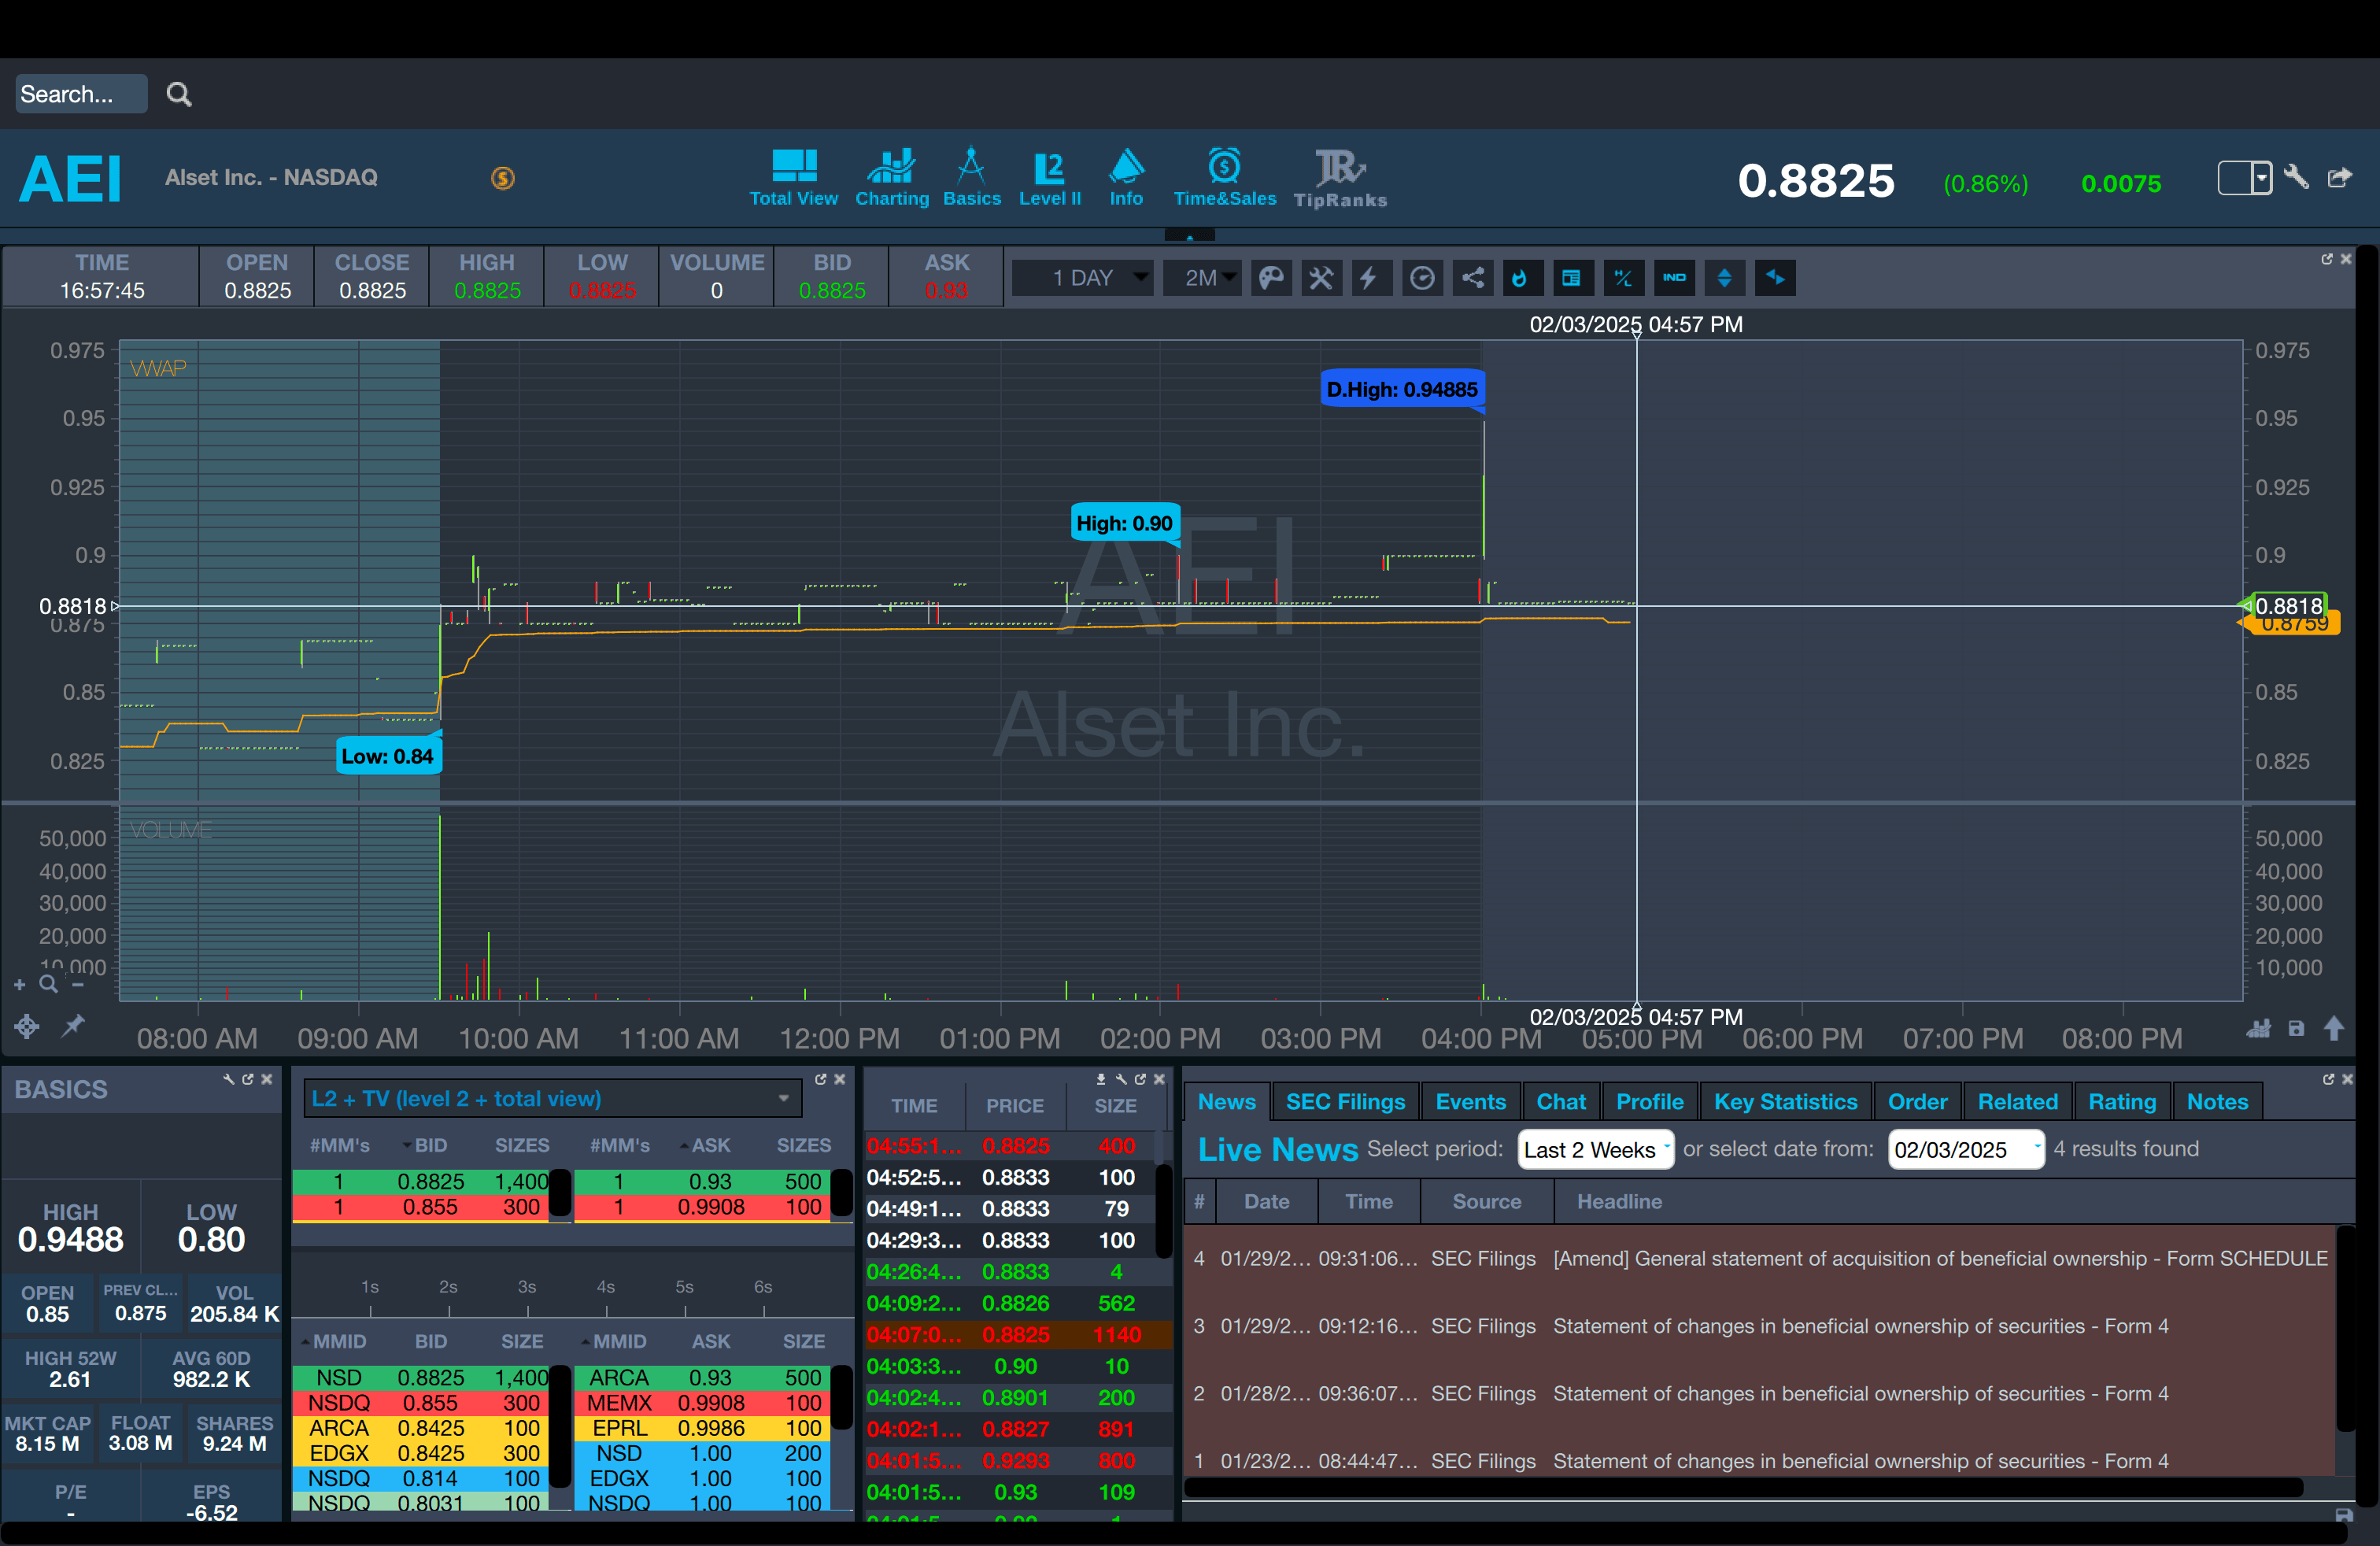2380x1546 pixels.
Task: Click the Search input field
Action: click(x=81, y=94)
